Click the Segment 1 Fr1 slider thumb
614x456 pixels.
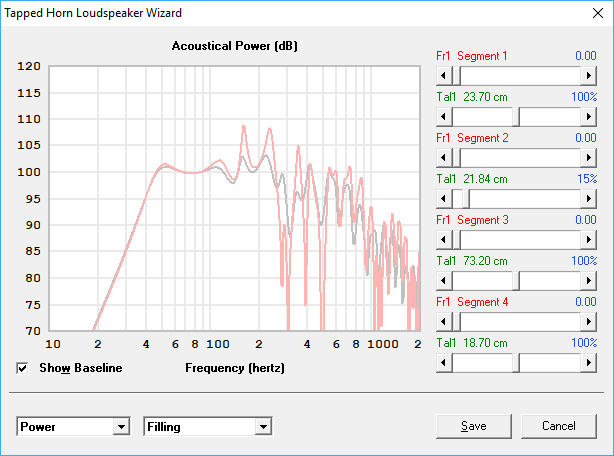click(456, 76)
